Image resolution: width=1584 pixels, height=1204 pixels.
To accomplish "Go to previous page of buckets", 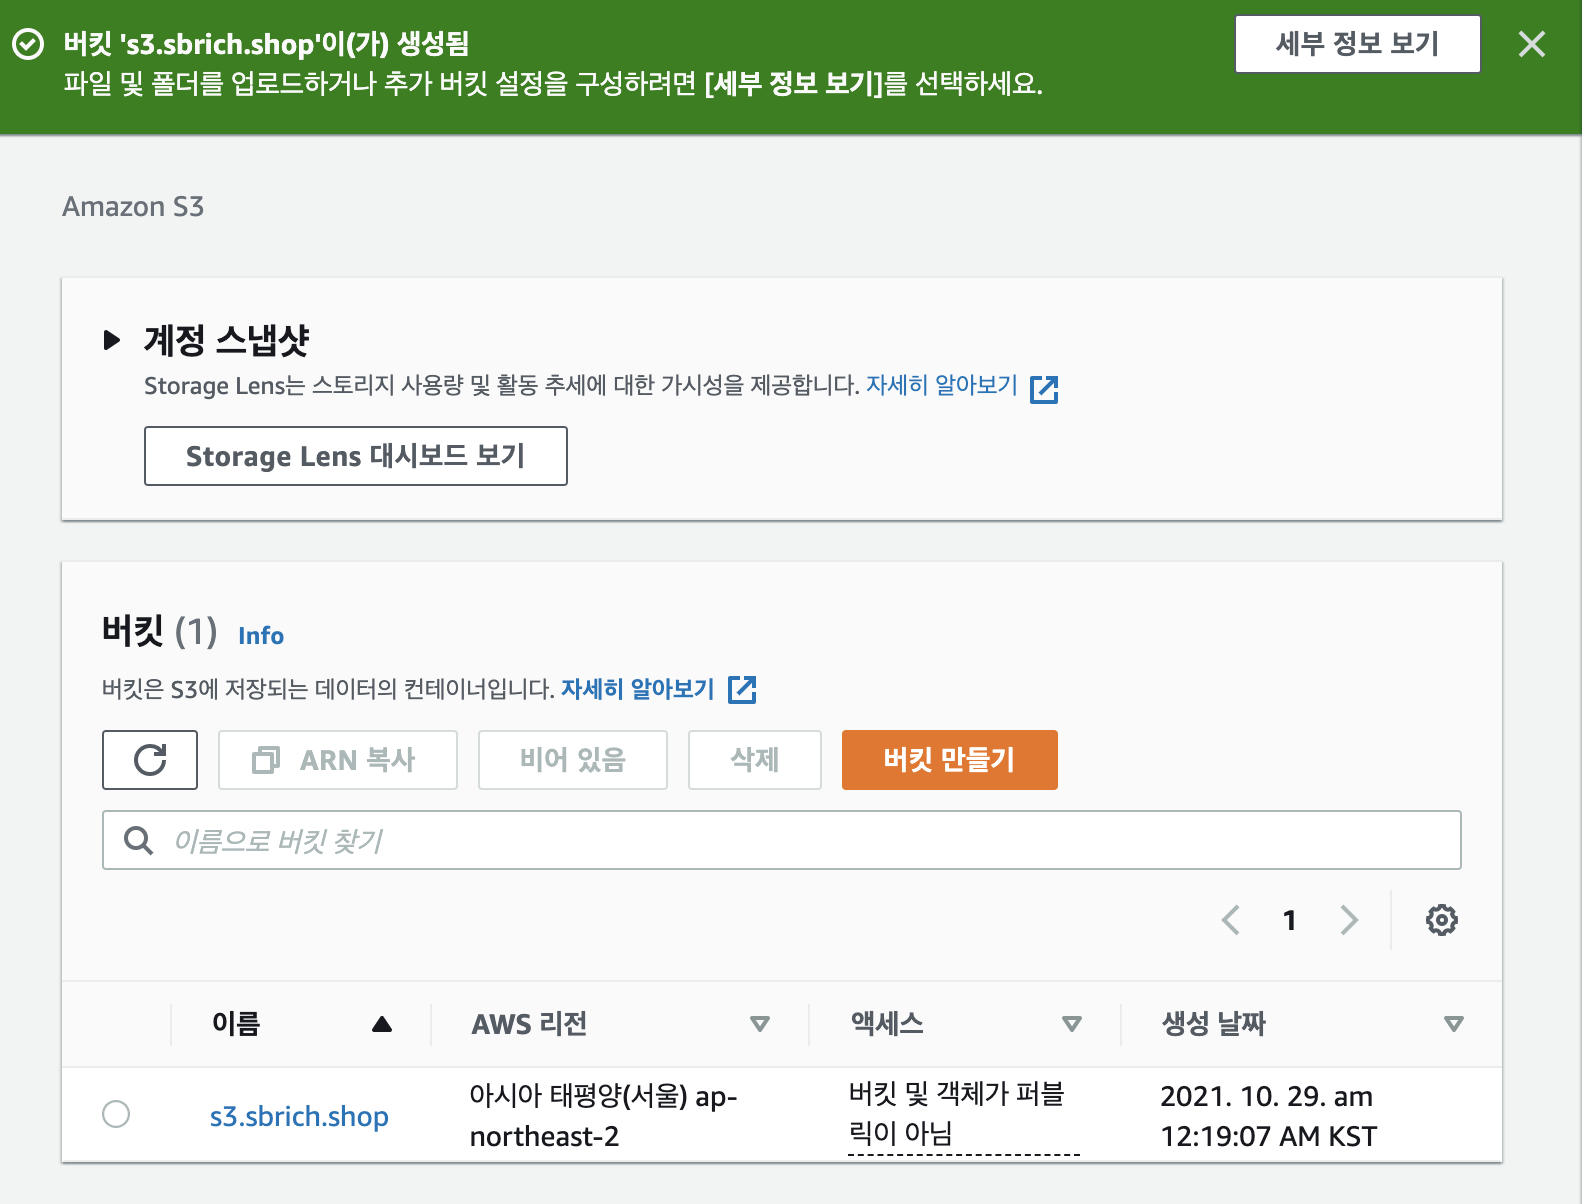I will [1231, 920].
